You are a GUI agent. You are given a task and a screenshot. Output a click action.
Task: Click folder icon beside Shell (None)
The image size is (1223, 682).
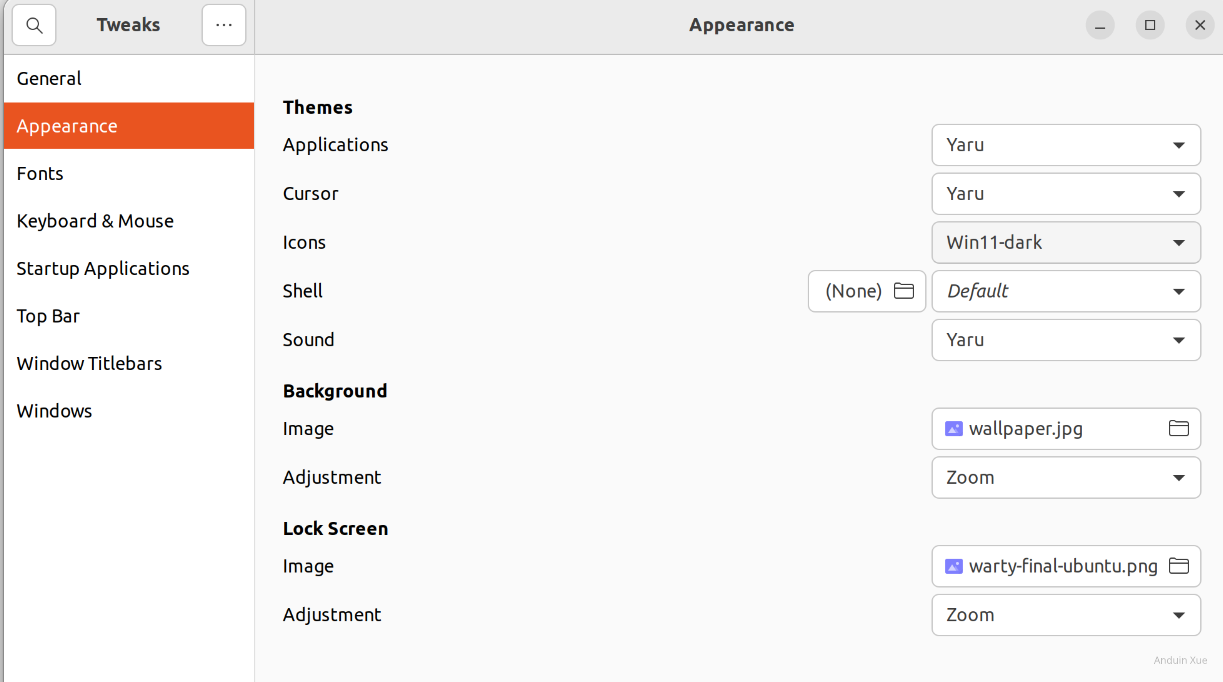click(x=904, y=291)
